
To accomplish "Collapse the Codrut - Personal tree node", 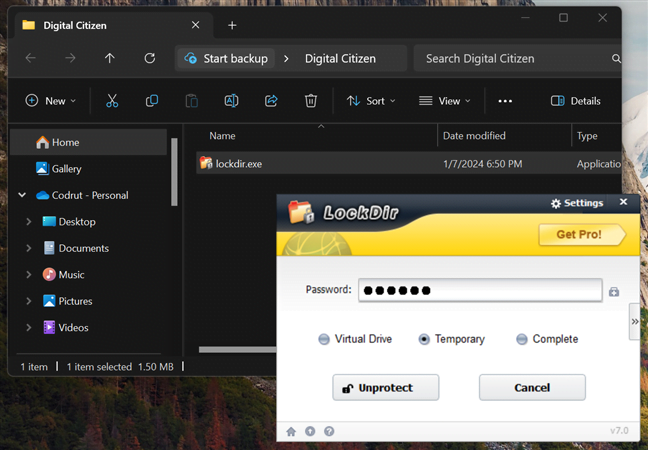I will tap(22, 195).
